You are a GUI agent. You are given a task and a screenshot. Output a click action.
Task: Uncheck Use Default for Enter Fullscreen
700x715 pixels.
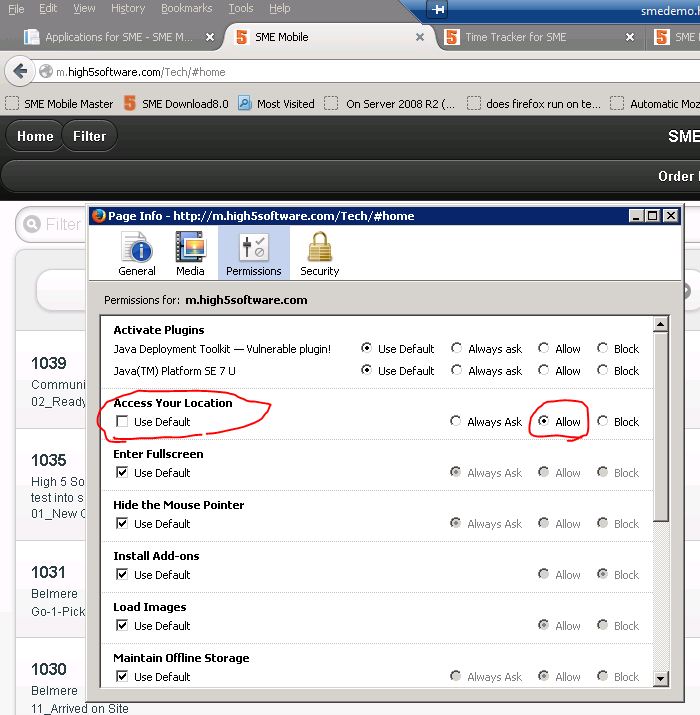pos(122,472)
